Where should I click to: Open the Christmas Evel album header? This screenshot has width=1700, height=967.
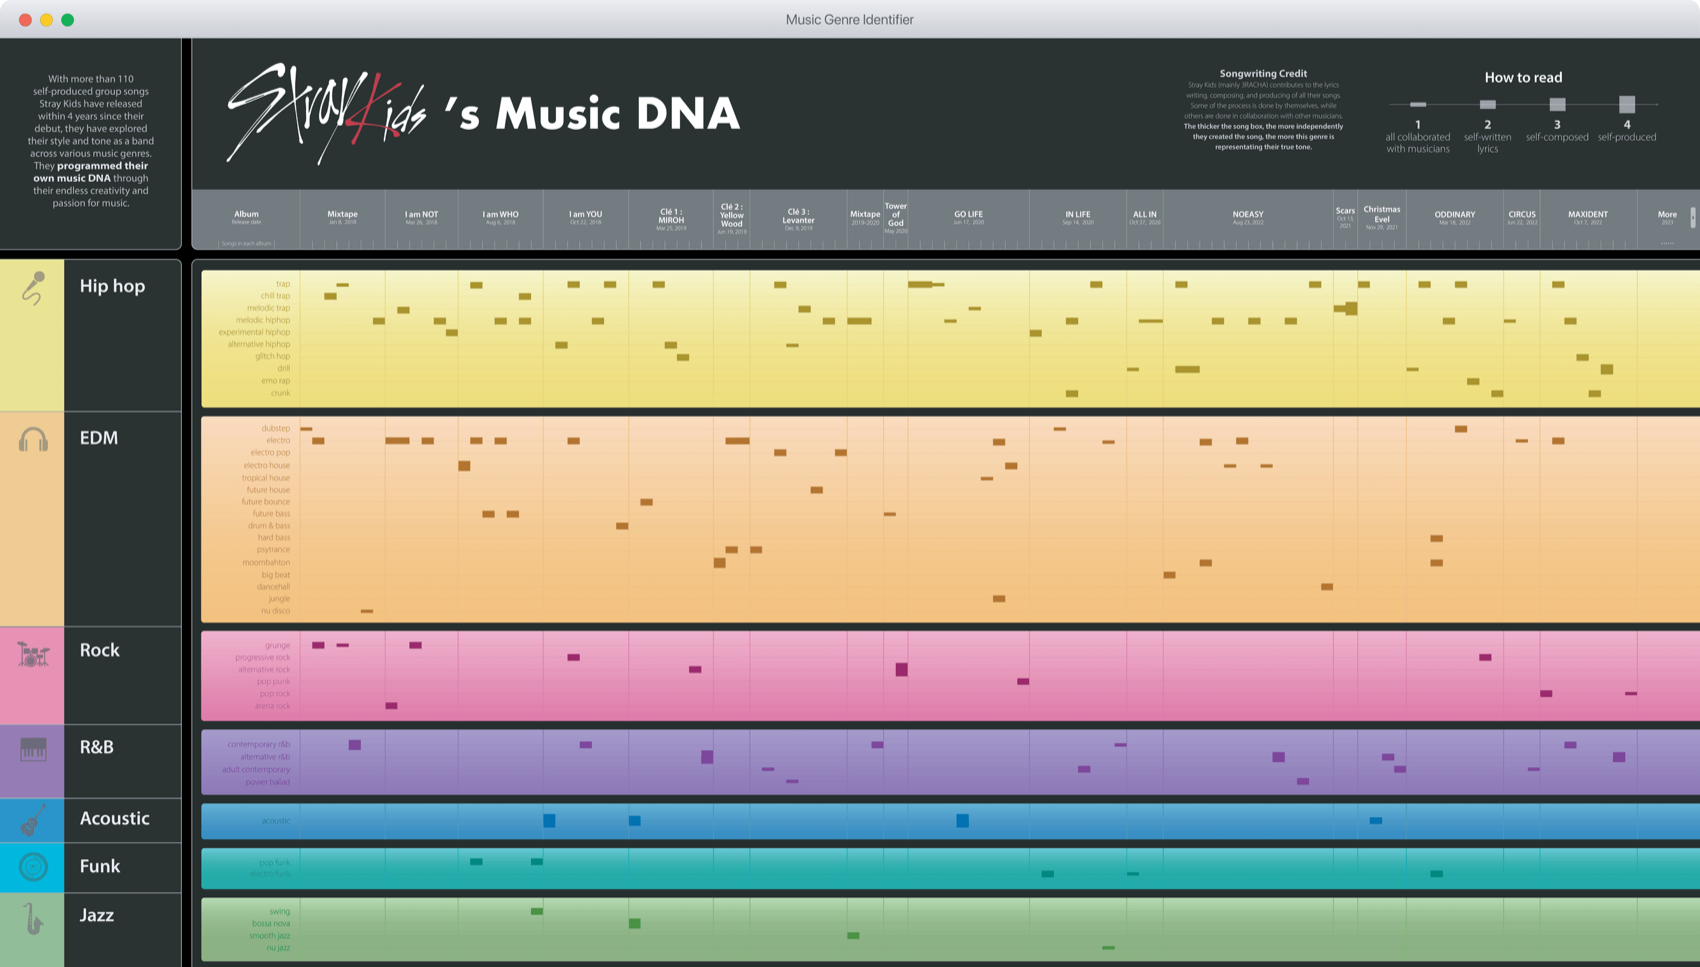pos(1382,218)
